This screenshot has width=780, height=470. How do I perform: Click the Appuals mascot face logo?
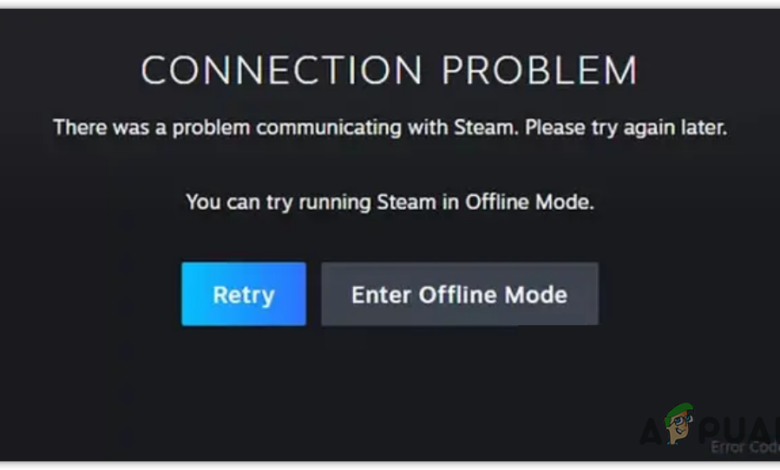680,424
